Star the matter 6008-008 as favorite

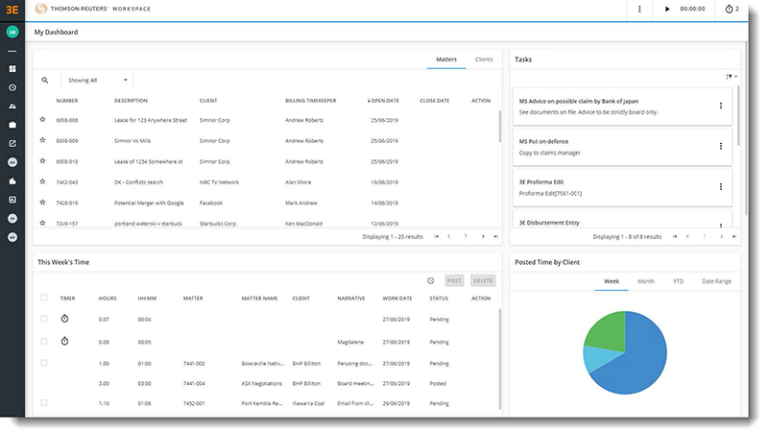(x=43, y=120)
